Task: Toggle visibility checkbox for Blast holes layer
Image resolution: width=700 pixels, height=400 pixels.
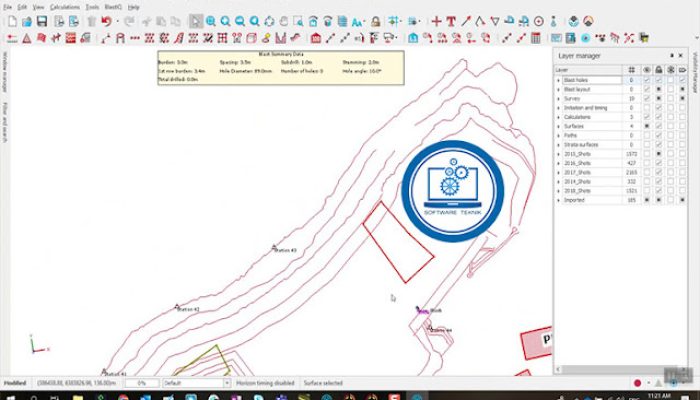Action: coord(646,80)
